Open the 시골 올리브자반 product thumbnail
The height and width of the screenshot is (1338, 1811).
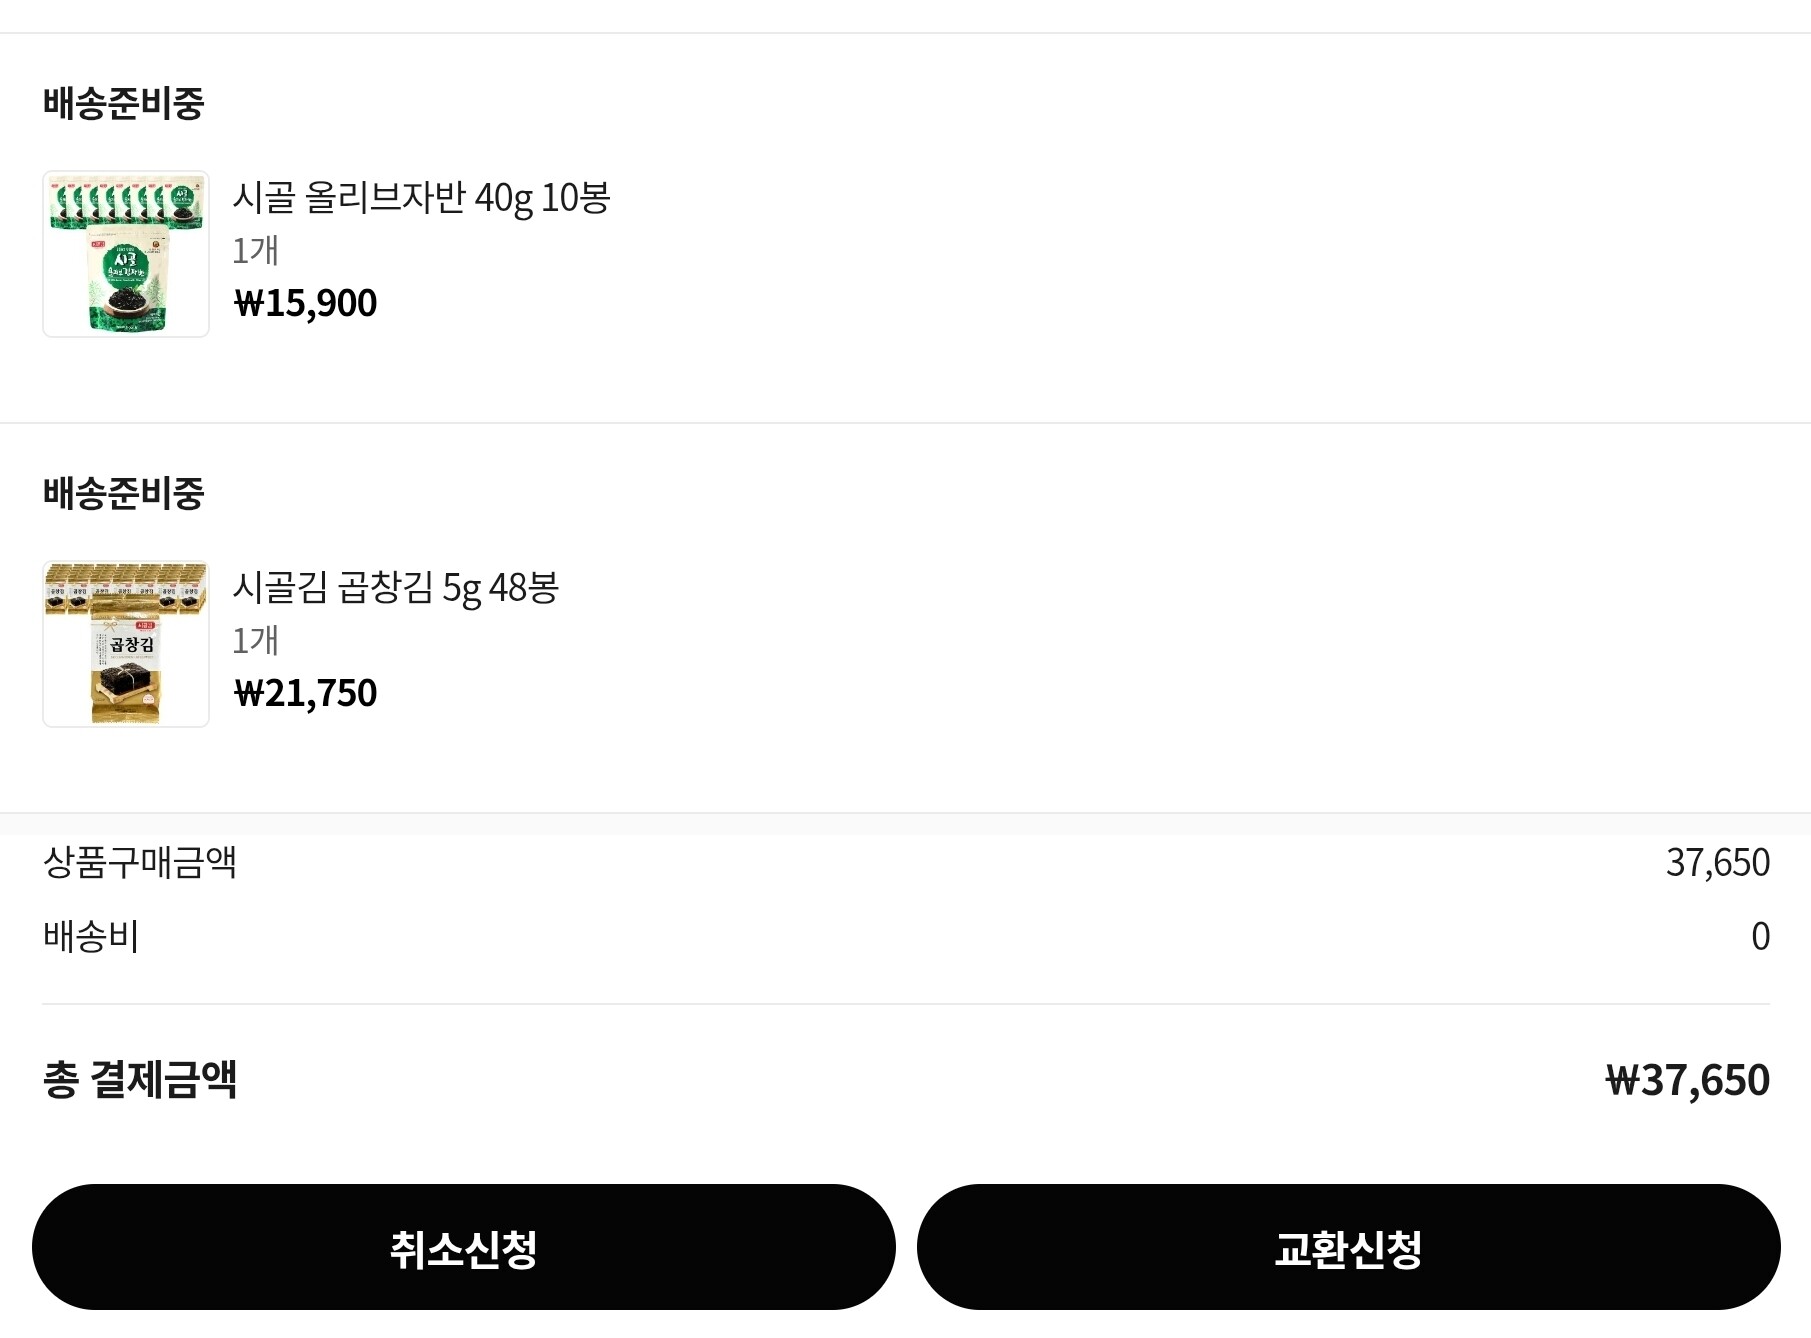click(x=126, y=254)
